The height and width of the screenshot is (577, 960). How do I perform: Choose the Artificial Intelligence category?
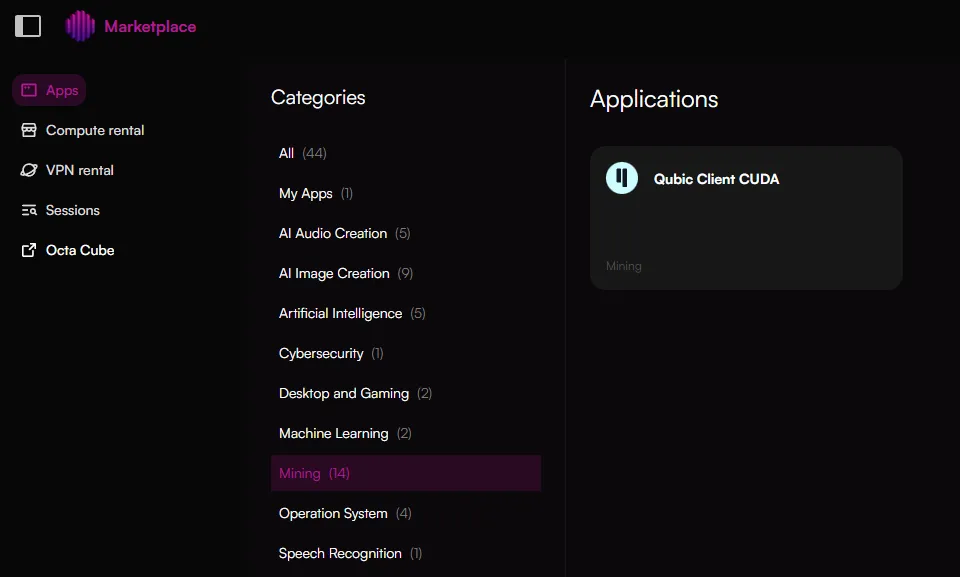(x=406, y=313)
